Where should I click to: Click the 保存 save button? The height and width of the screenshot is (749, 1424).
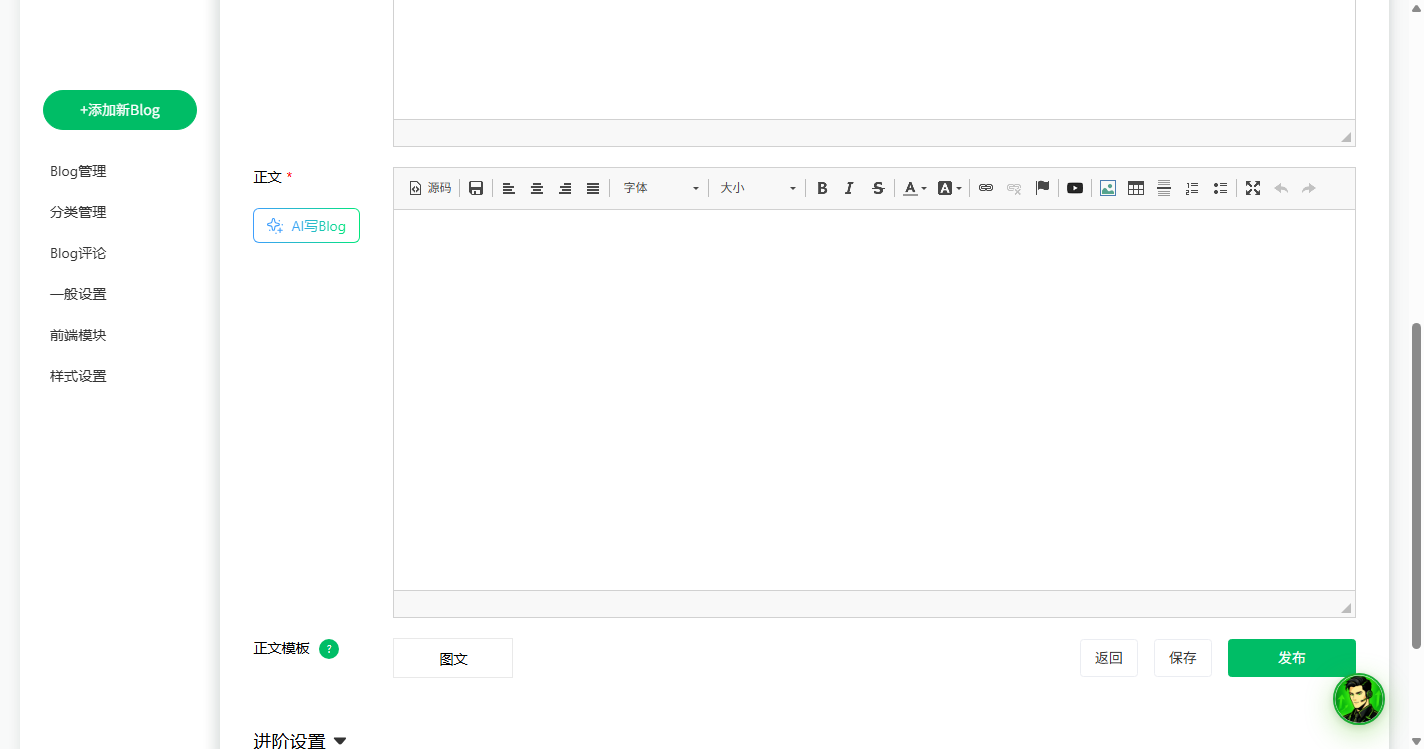(x=1183, y=658)
